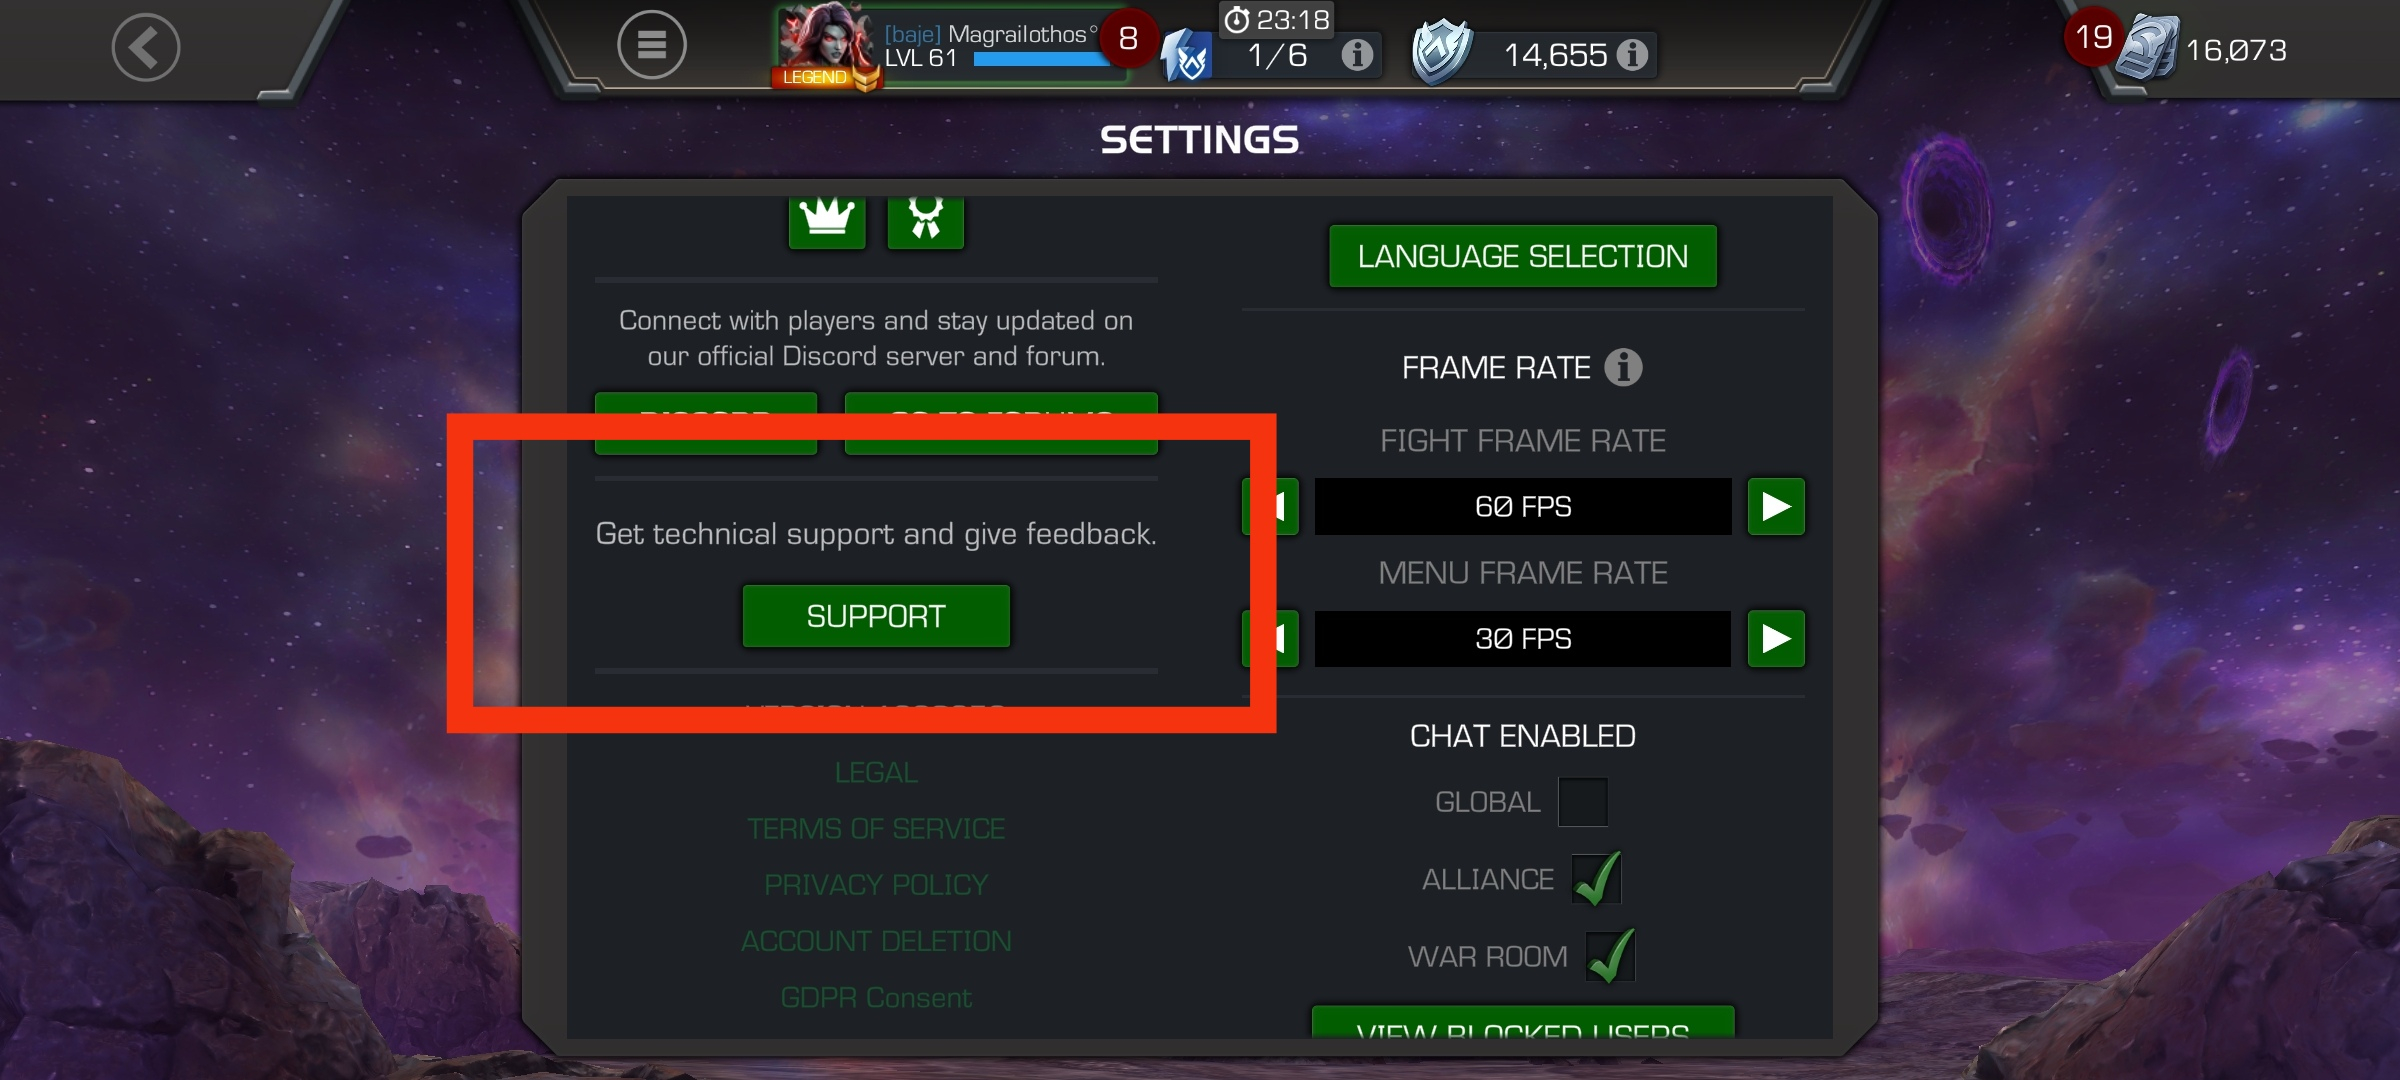
Task: Increase the Menu Frame Rate with right arrow
Action: pyautogui.click(x=1776, y=638)
